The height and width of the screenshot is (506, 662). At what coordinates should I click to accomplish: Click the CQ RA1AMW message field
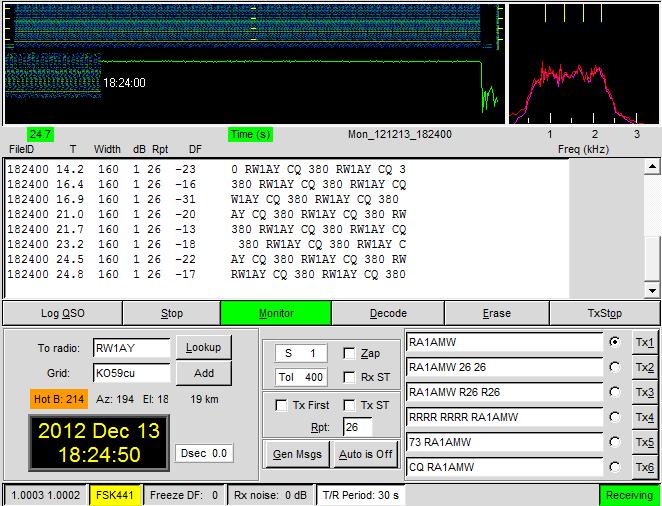(504, 467)
